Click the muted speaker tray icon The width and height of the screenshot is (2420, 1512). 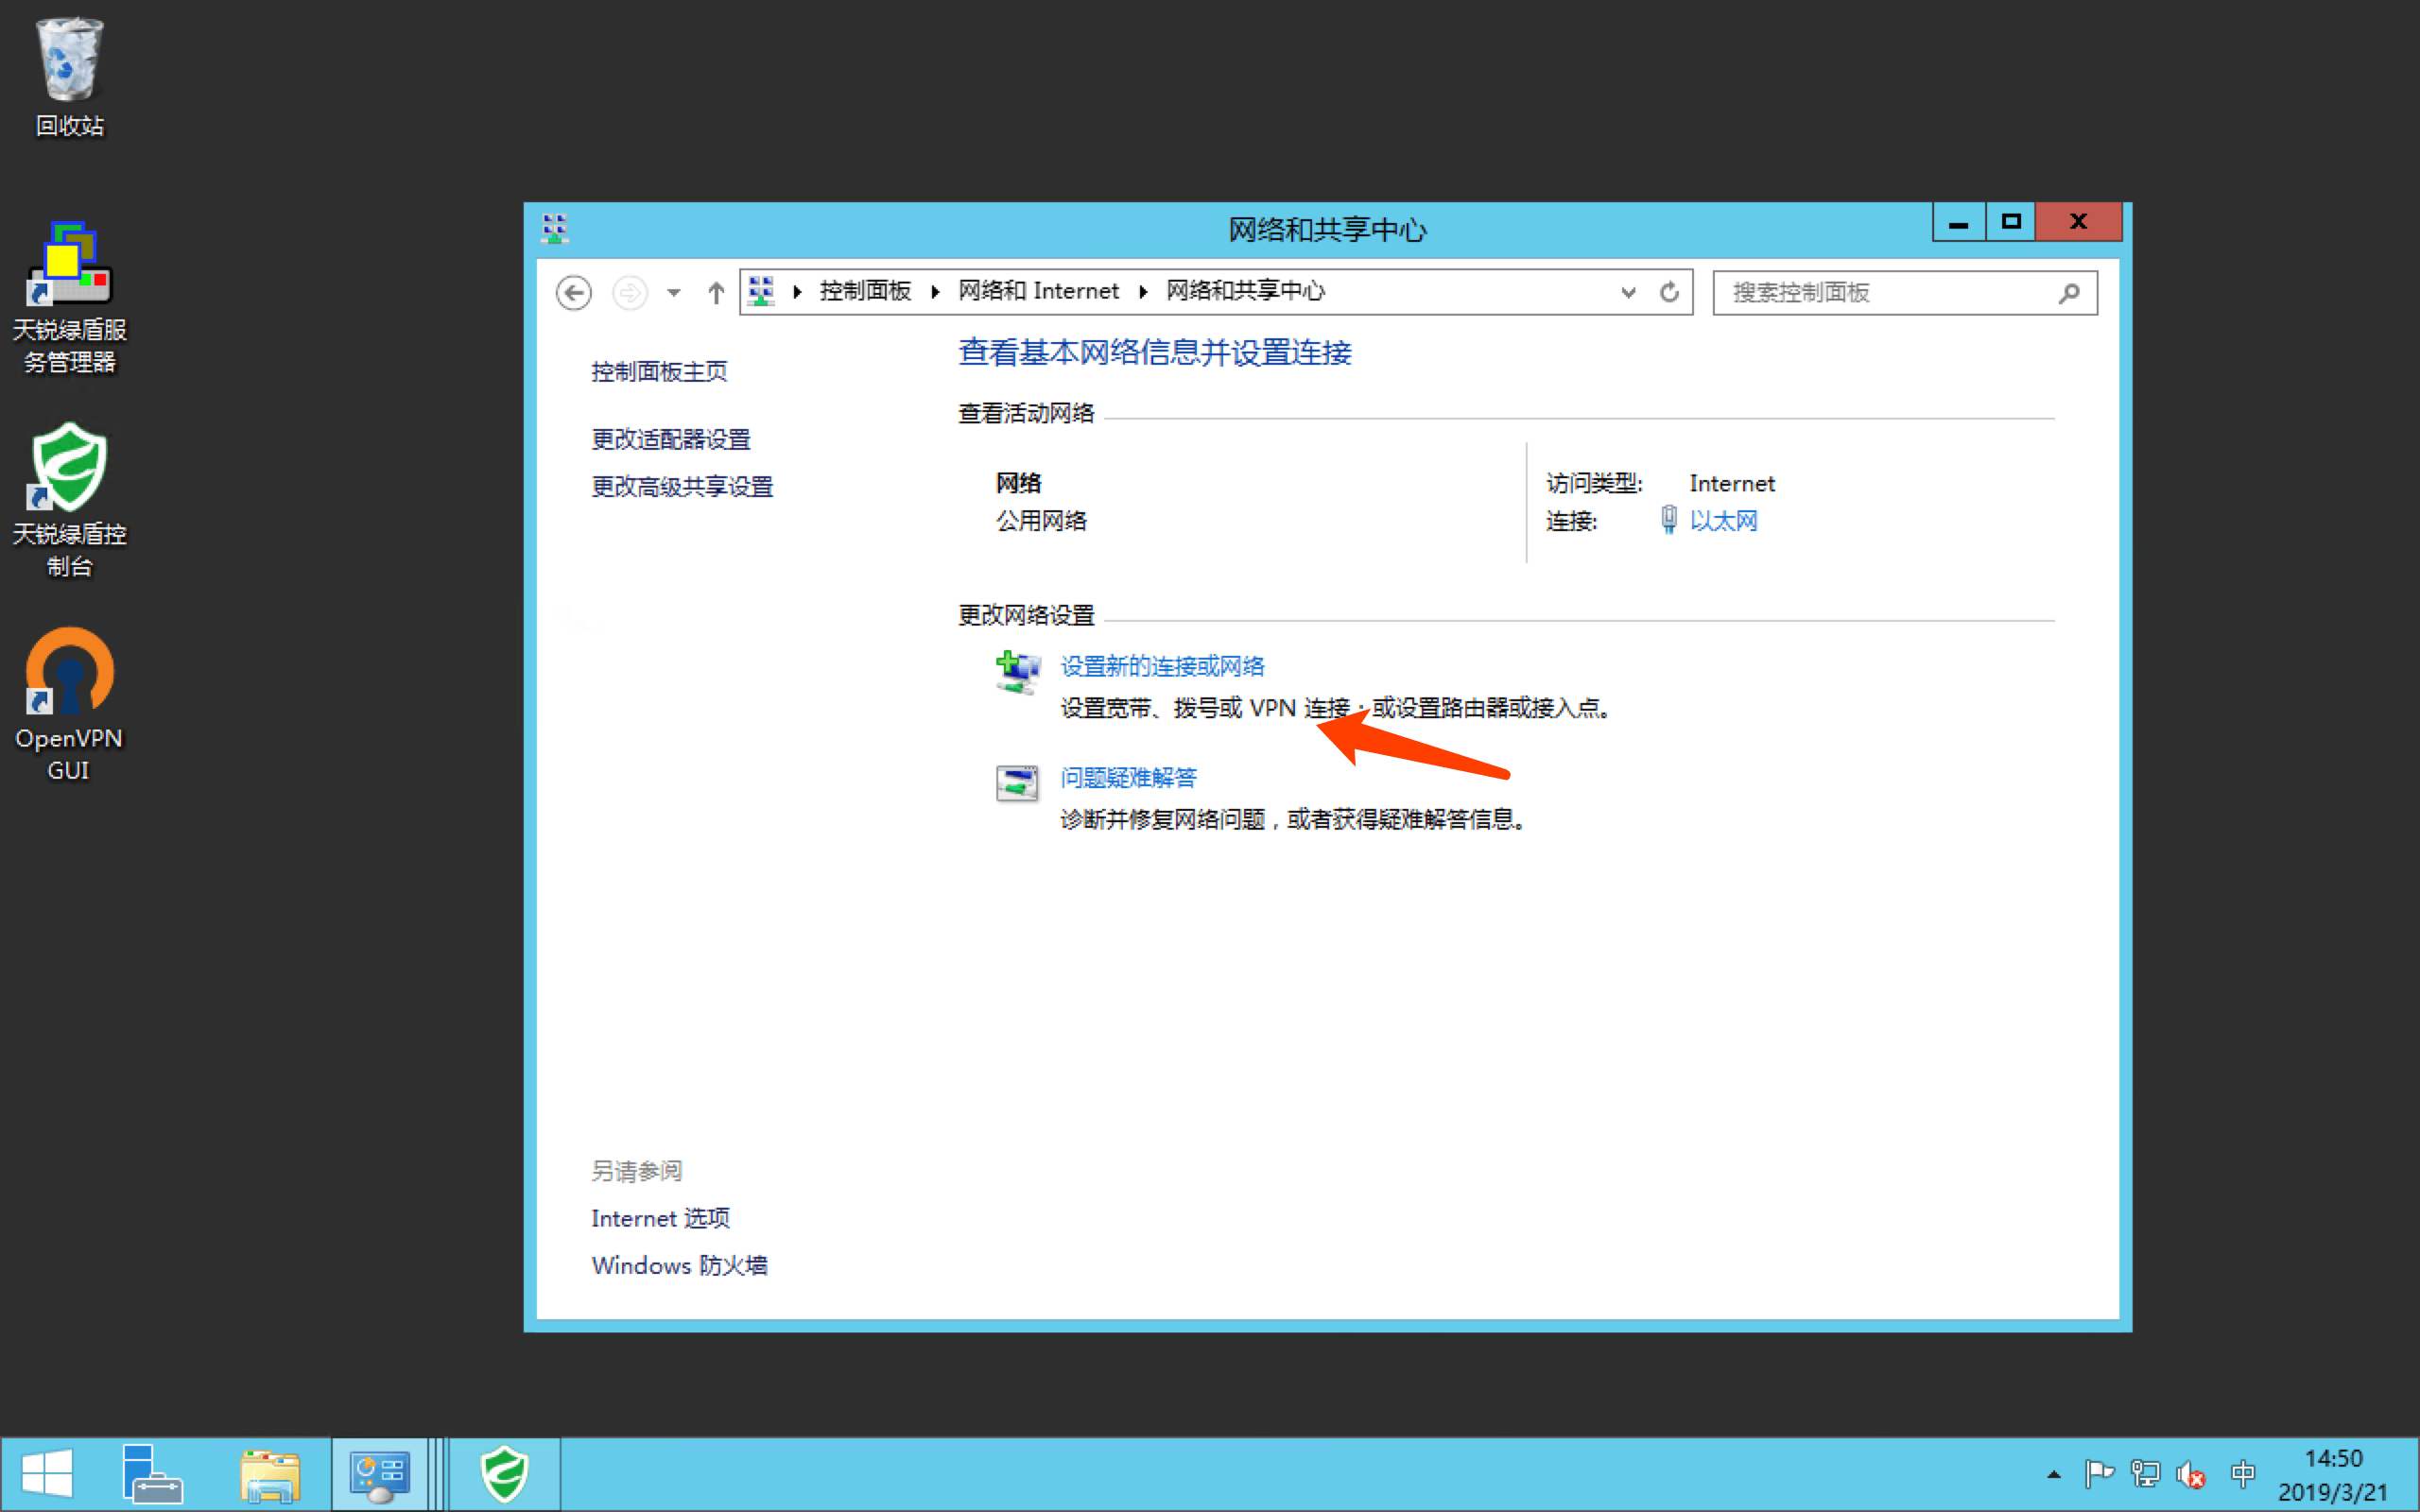(2190, 1474)
